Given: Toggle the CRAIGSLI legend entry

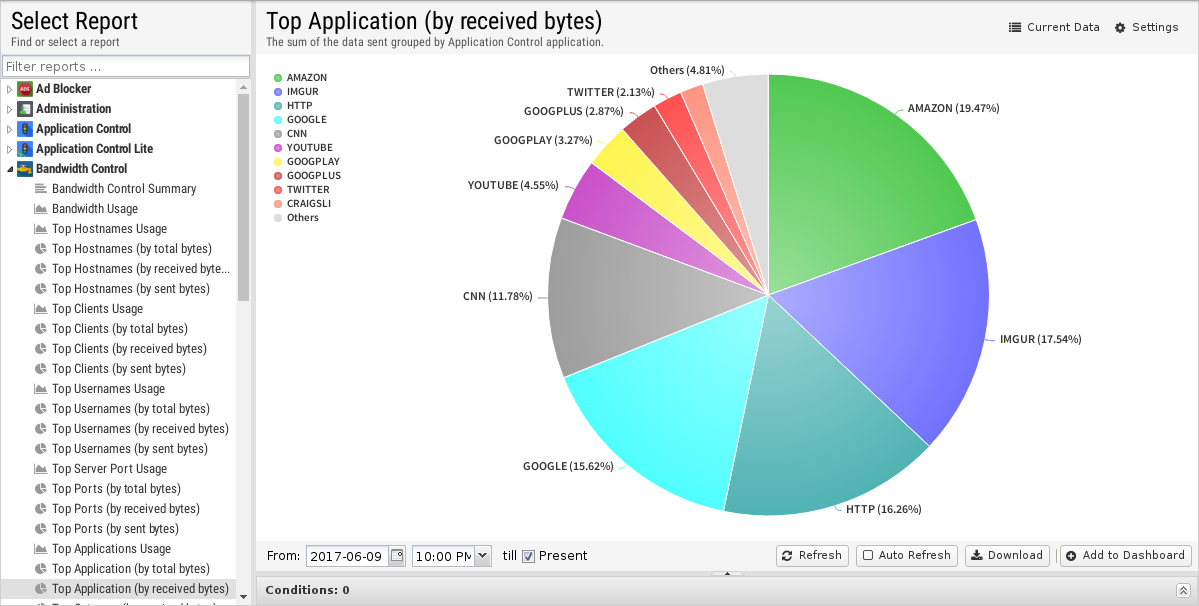Looking at the screenshot, I should point(303,203).
